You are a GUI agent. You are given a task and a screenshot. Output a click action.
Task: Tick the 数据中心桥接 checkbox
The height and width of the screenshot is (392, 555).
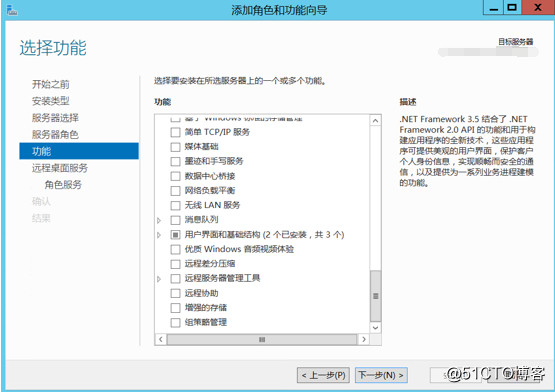click(x=175, y=176)
